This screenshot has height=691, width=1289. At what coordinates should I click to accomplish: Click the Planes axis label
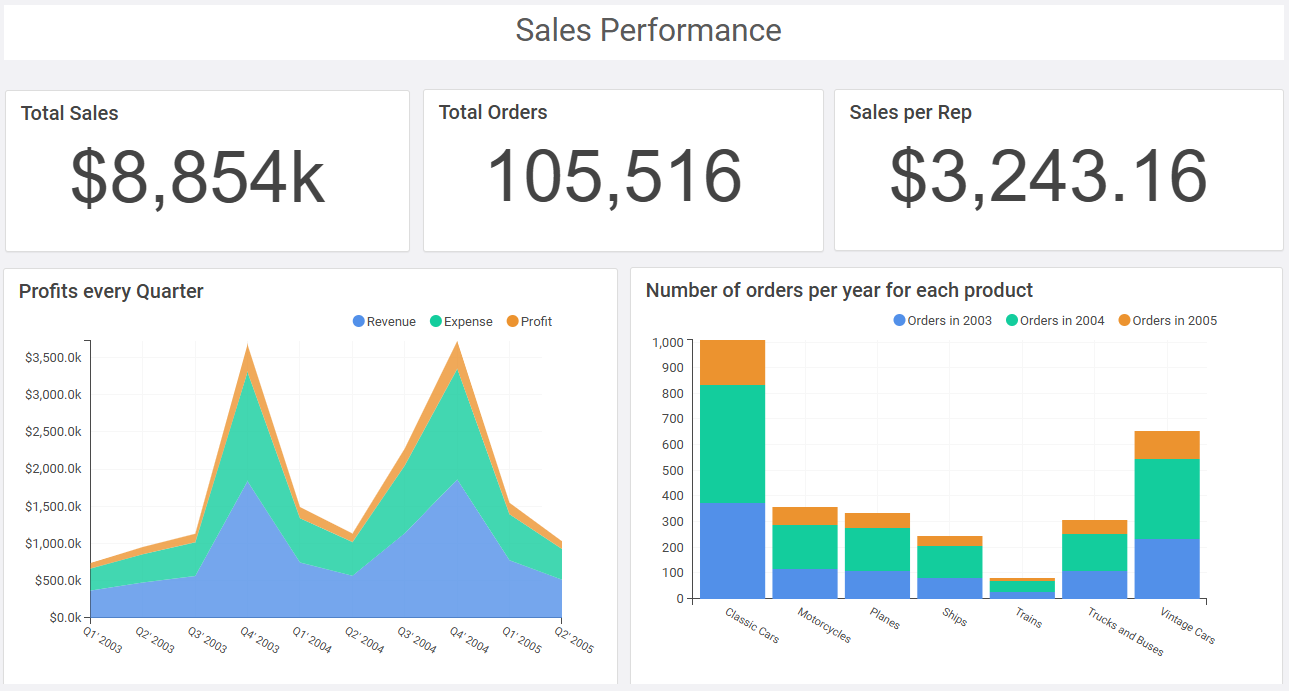[885, 619]
